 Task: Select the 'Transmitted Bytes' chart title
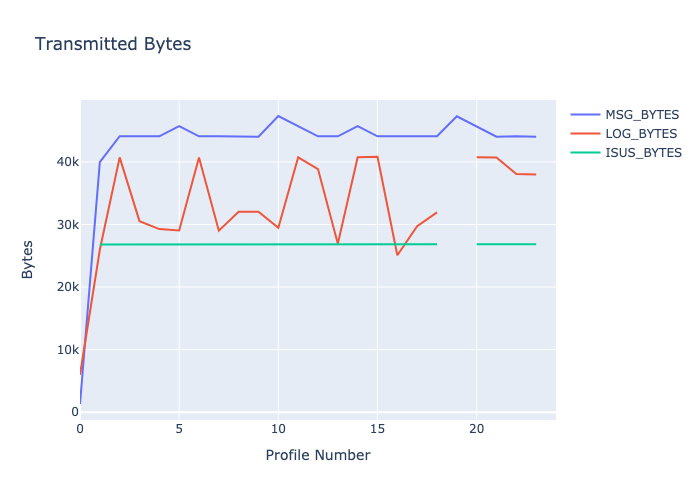click(x=113, y=44)
